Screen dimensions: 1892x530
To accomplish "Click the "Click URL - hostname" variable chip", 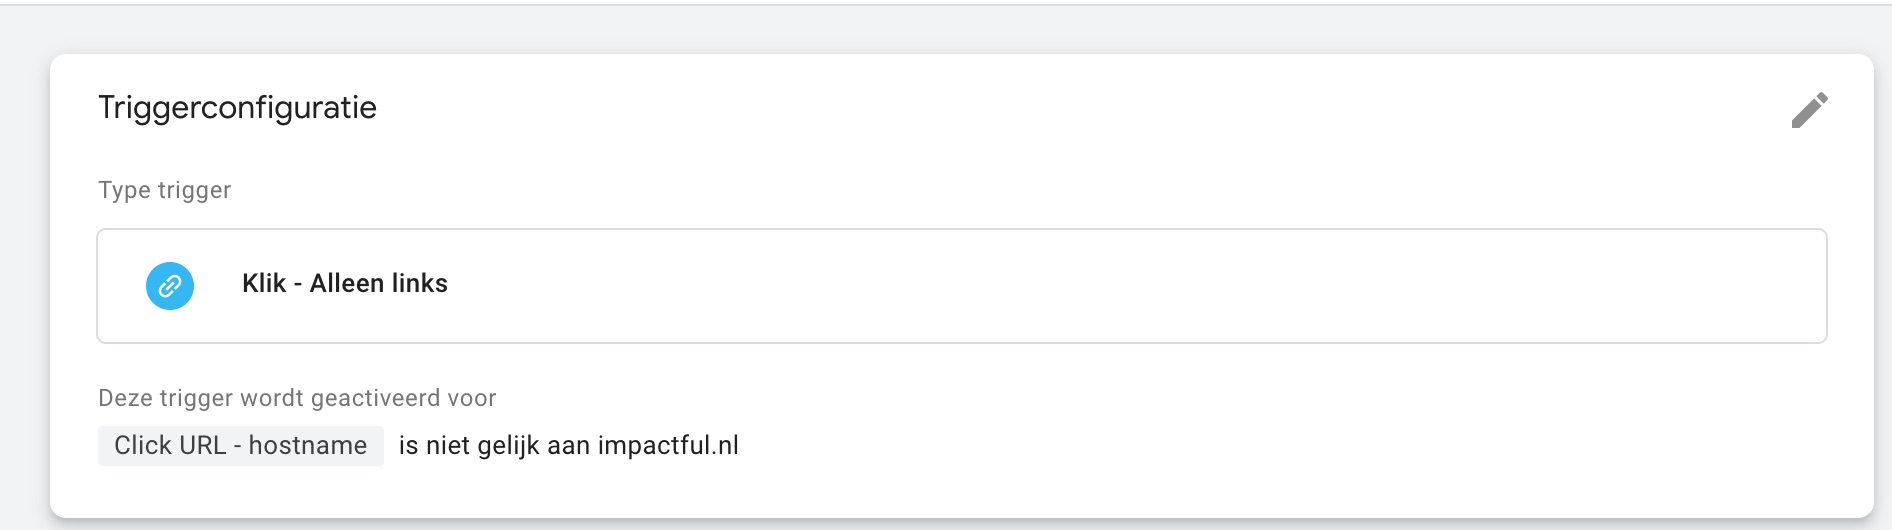I will [x=241, y=445].
